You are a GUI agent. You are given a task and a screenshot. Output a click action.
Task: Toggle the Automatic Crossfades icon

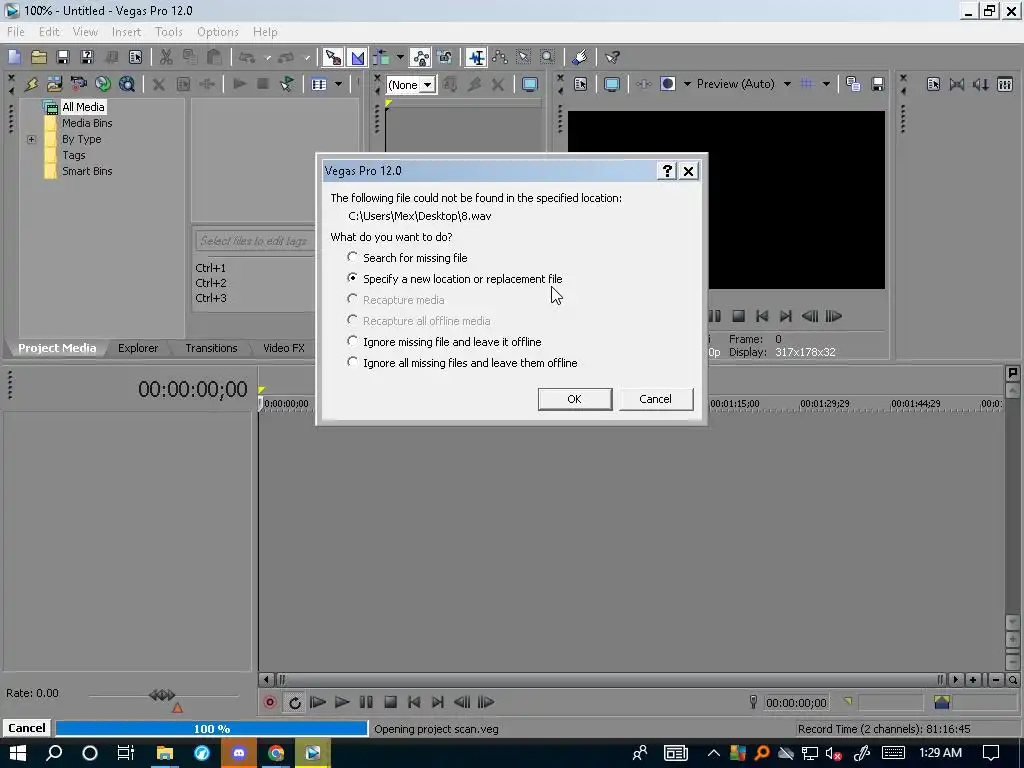point(357,57)
